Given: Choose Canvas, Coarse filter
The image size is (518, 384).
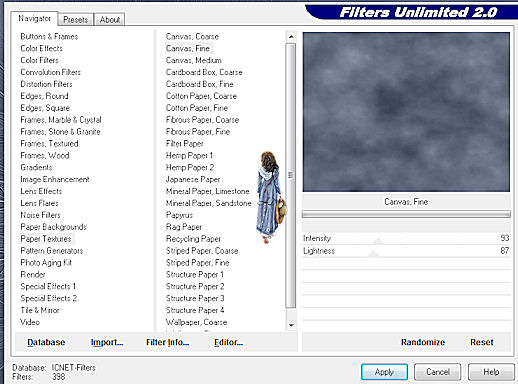Looking at the screenshot, I should (x=192, y=36).
